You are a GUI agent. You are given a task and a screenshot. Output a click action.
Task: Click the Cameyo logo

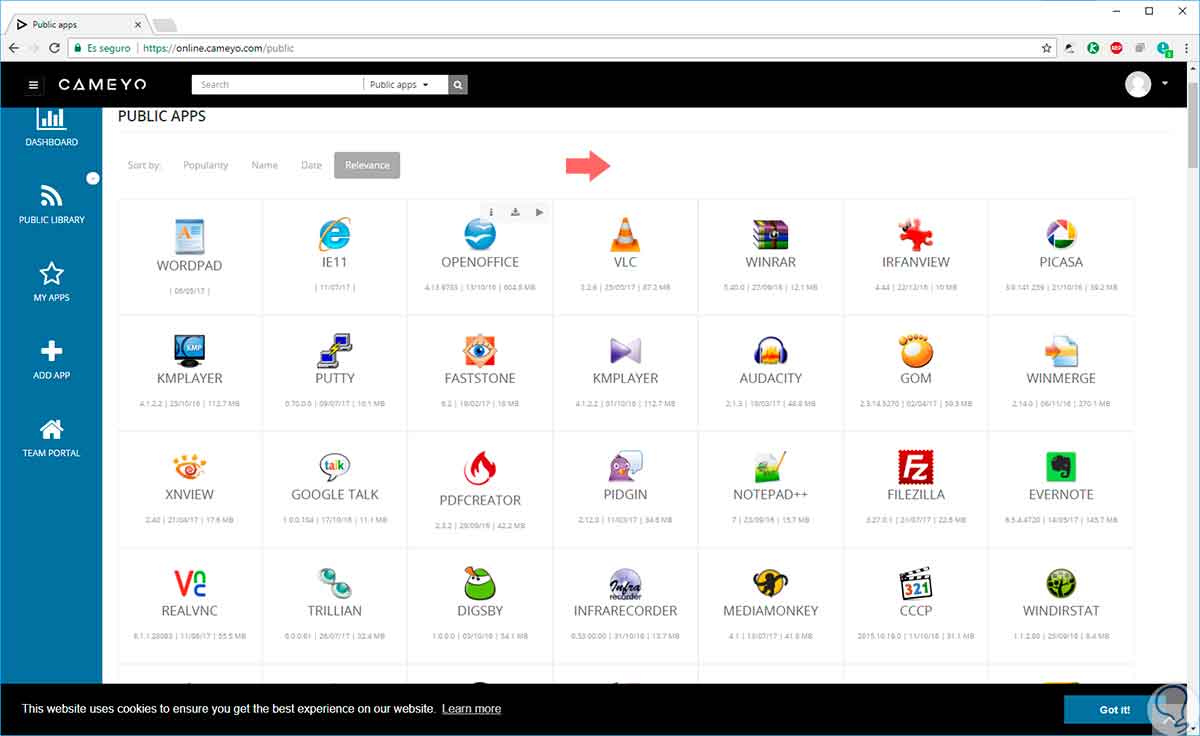point(103,85)
